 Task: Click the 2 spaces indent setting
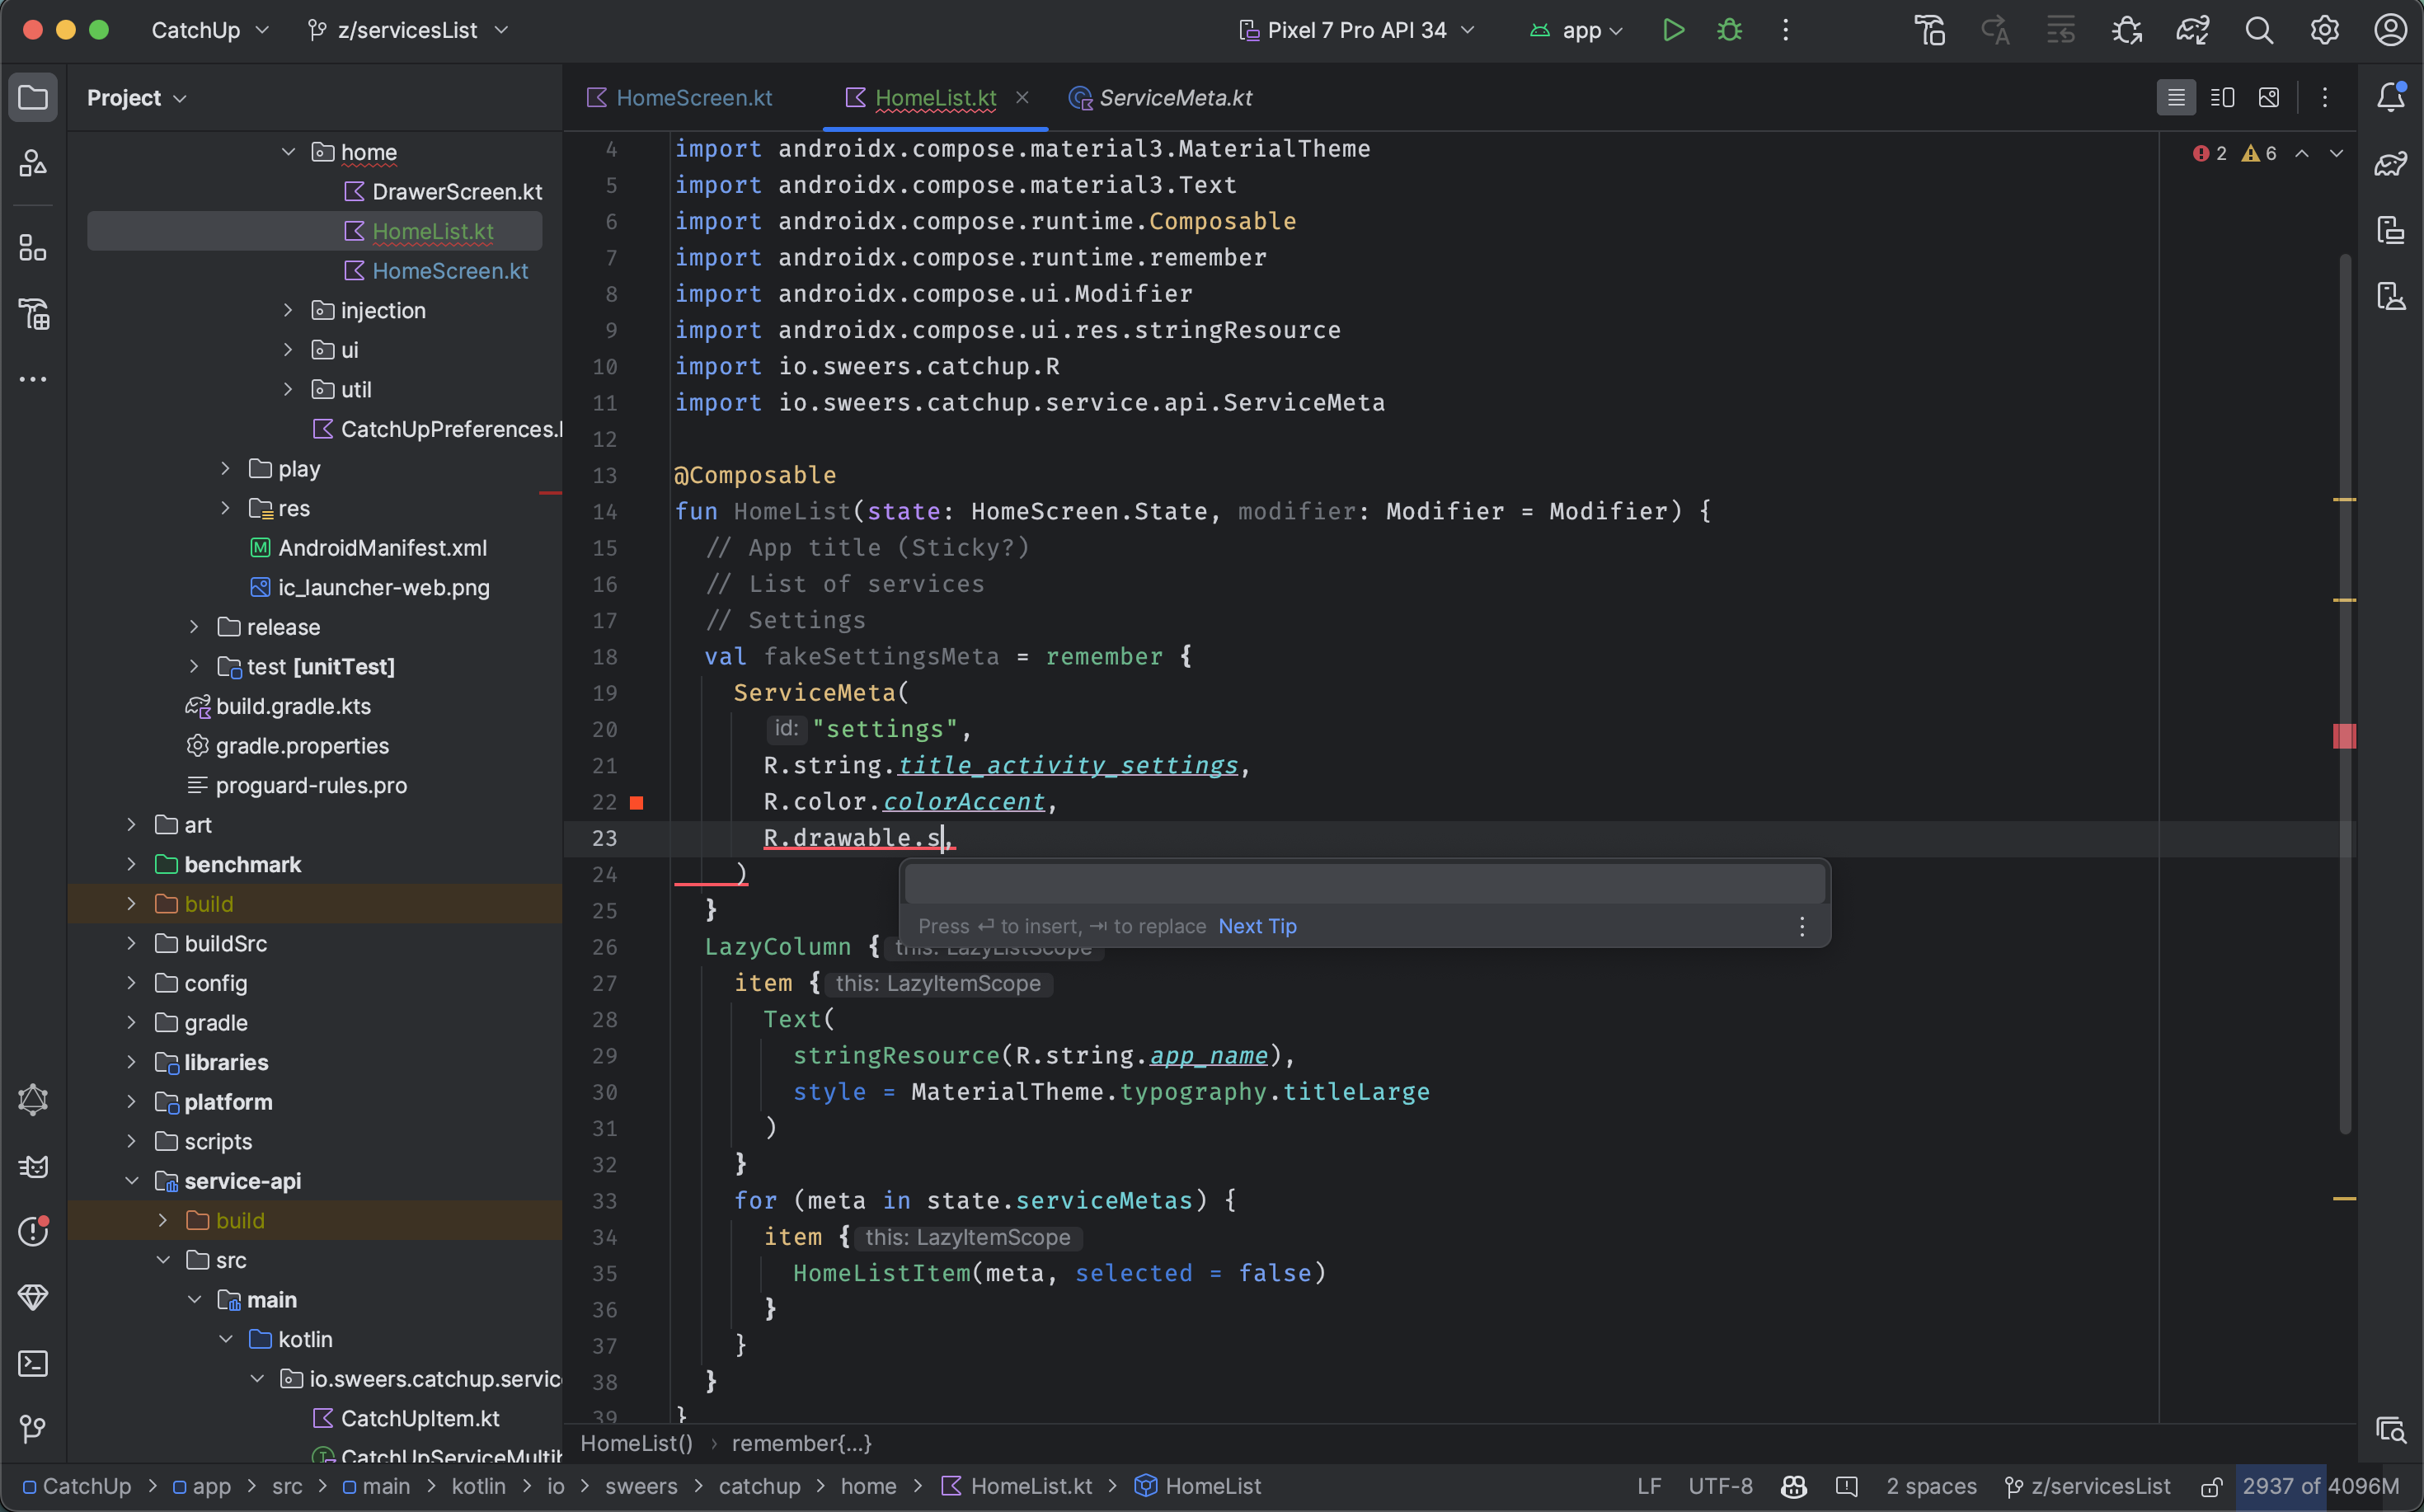(1931, 1486)
